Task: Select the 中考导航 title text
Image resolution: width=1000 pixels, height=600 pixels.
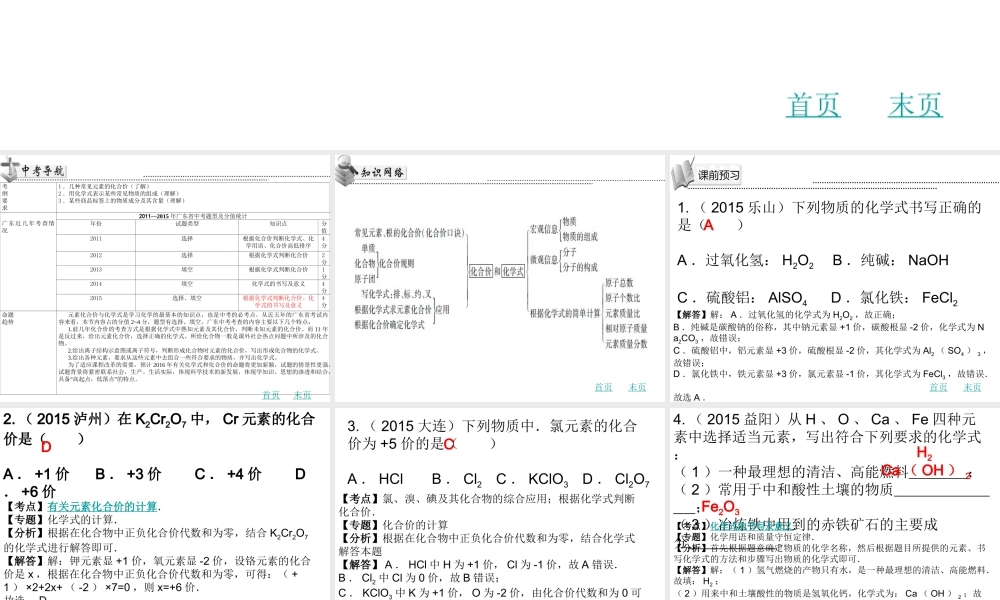Action: (43, 171)
